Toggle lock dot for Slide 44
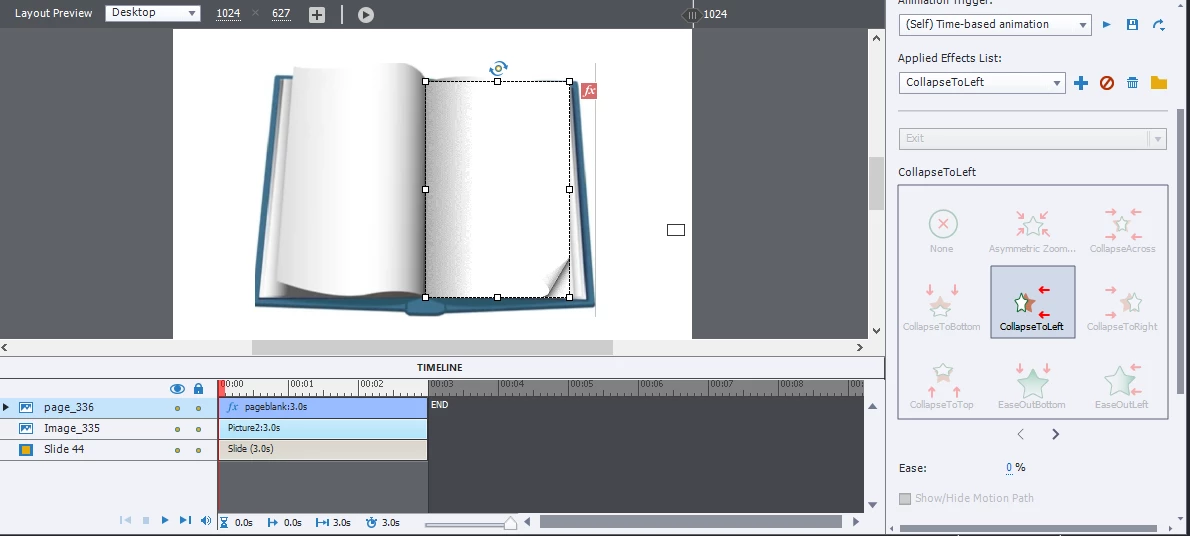The height and width of the screenshot is (536, 1190). 198,450
